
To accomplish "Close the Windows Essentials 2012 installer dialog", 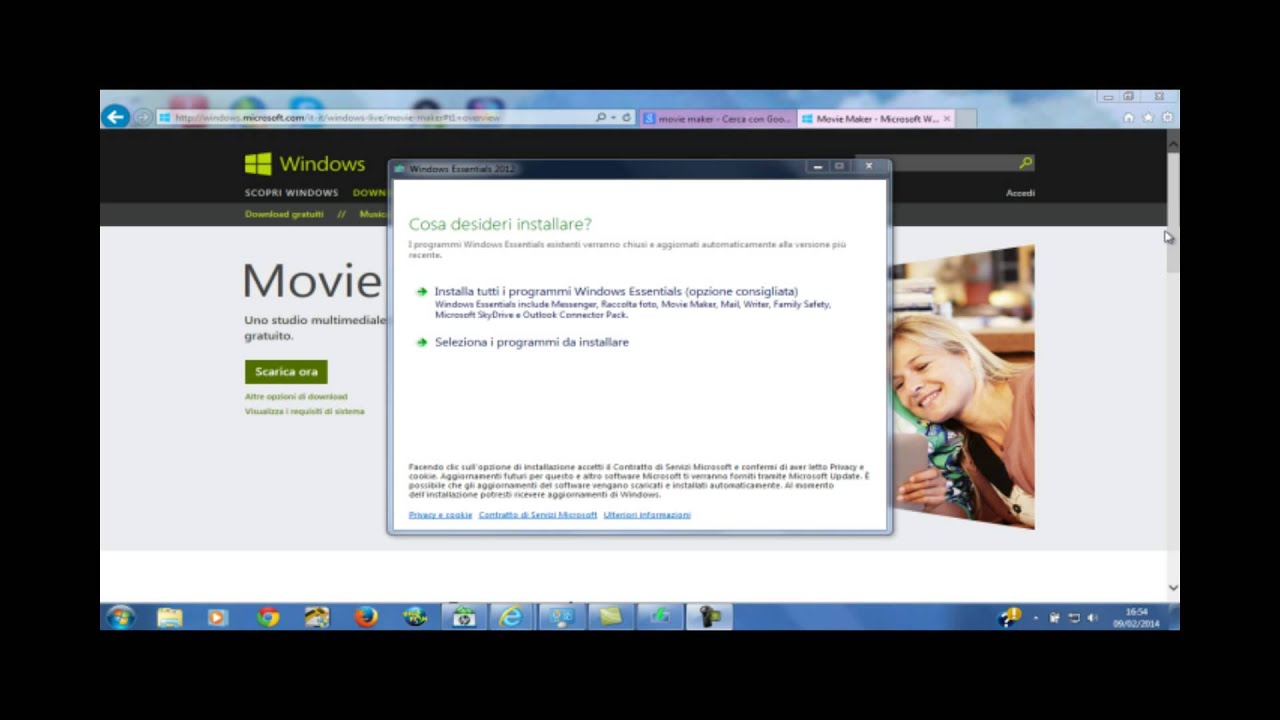I will pyautogui.click(x=869, y=167).
